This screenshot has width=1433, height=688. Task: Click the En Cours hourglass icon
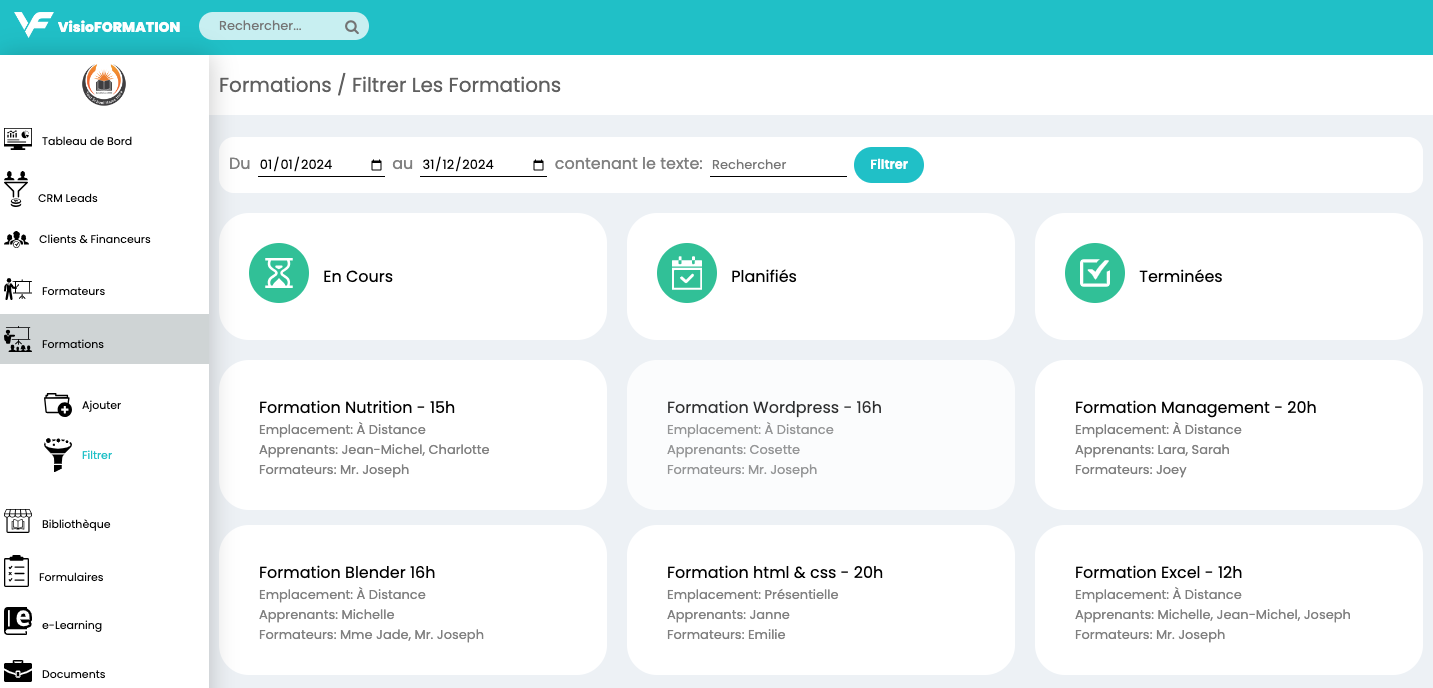coord(279,273)
